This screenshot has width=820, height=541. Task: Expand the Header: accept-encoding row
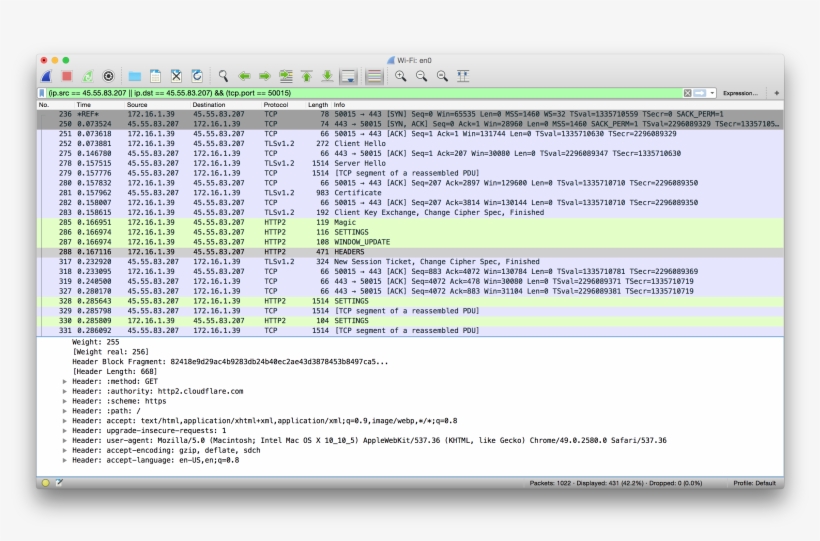[65, 450]
